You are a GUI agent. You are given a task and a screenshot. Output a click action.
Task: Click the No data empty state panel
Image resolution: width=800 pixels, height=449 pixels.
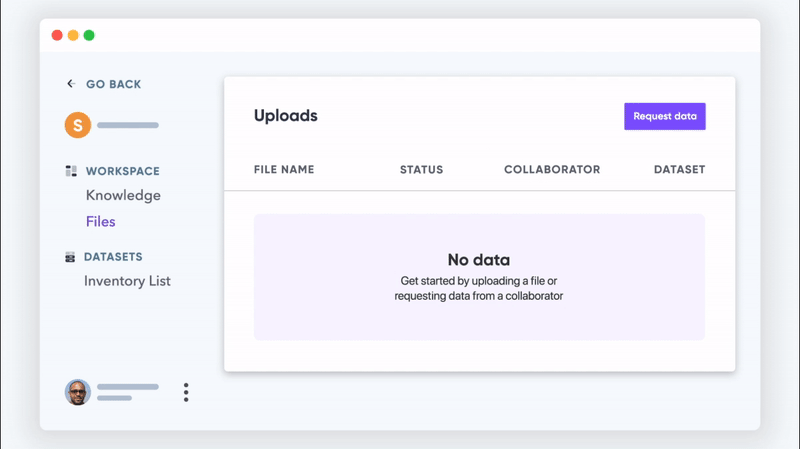(479, 277)
